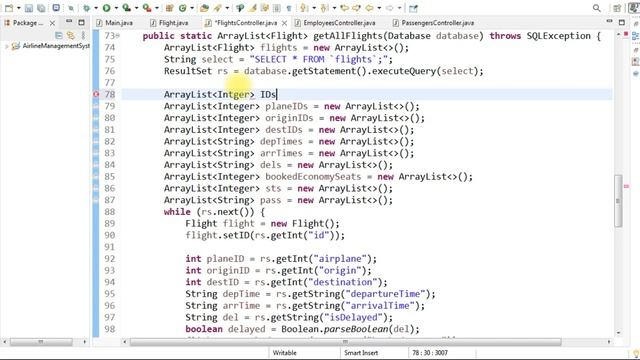Click the 78 : 30 : 3007 position field
This screenshot has width=640, height=360.
coord(430,353)
